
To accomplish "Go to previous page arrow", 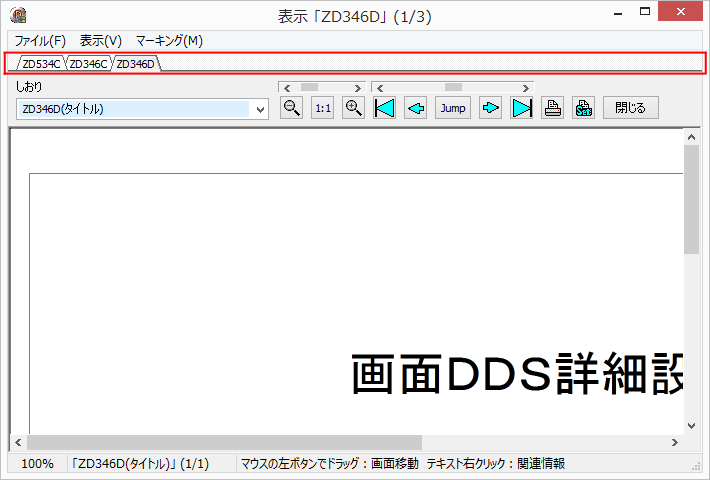I will tap(415, 108).
